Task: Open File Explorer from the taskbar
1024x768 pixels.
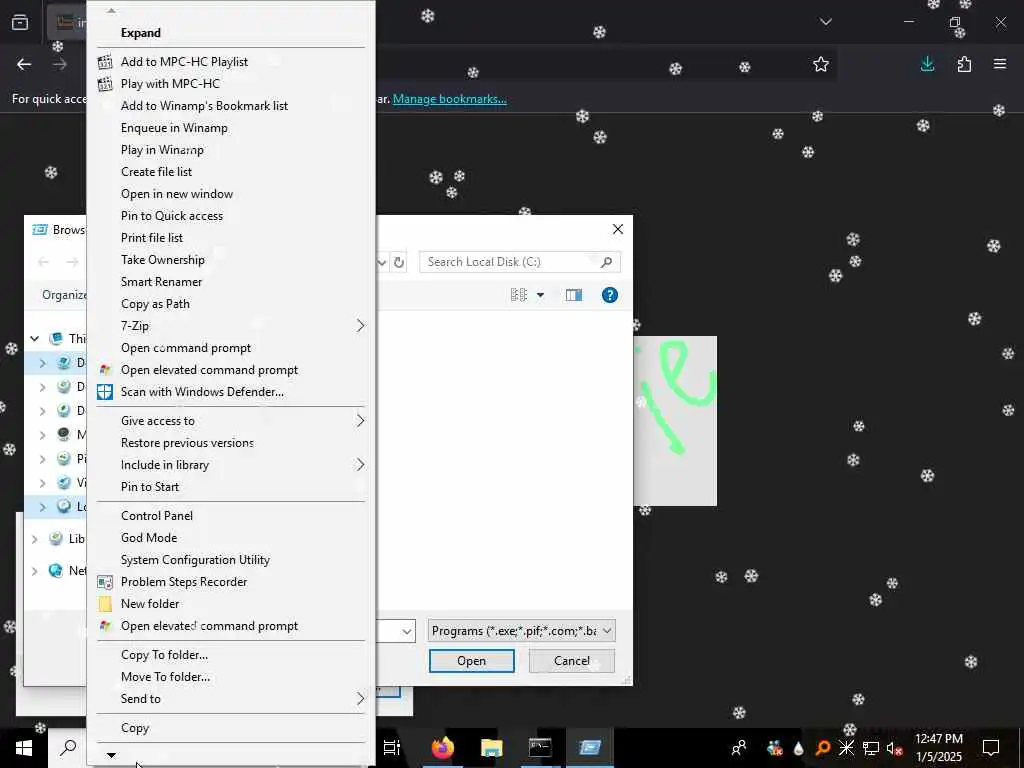Action: point(491,748)
